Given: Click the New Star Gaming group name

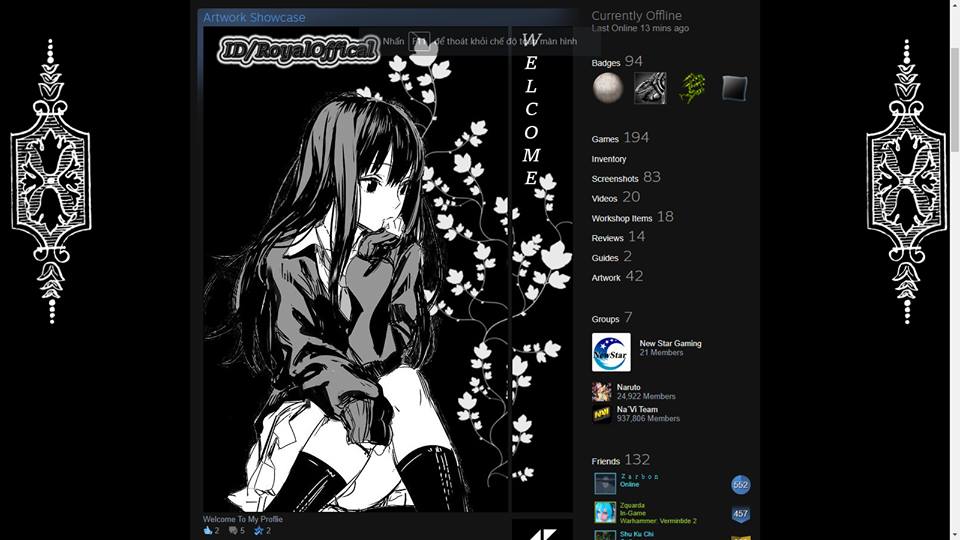Looking at the screenshot, I should [x=670, y=343].
